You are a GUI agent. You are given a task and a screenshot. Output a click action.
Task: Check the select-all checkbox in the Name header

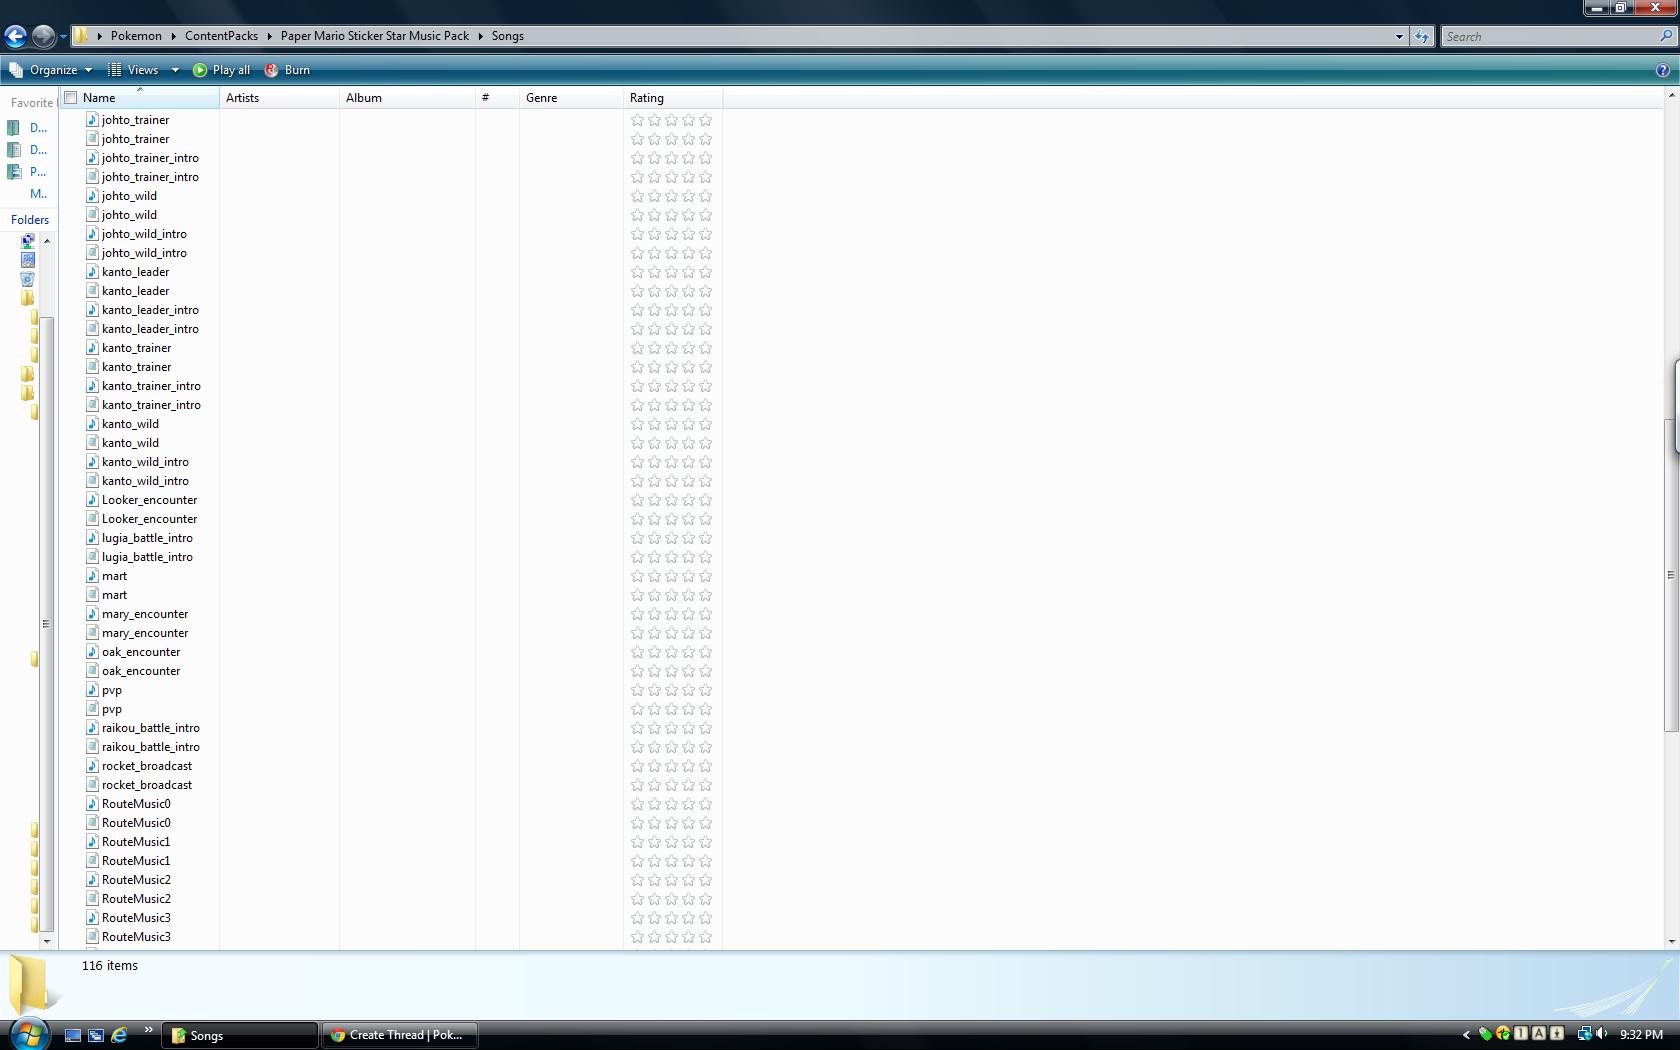click(x=70, y=97)
